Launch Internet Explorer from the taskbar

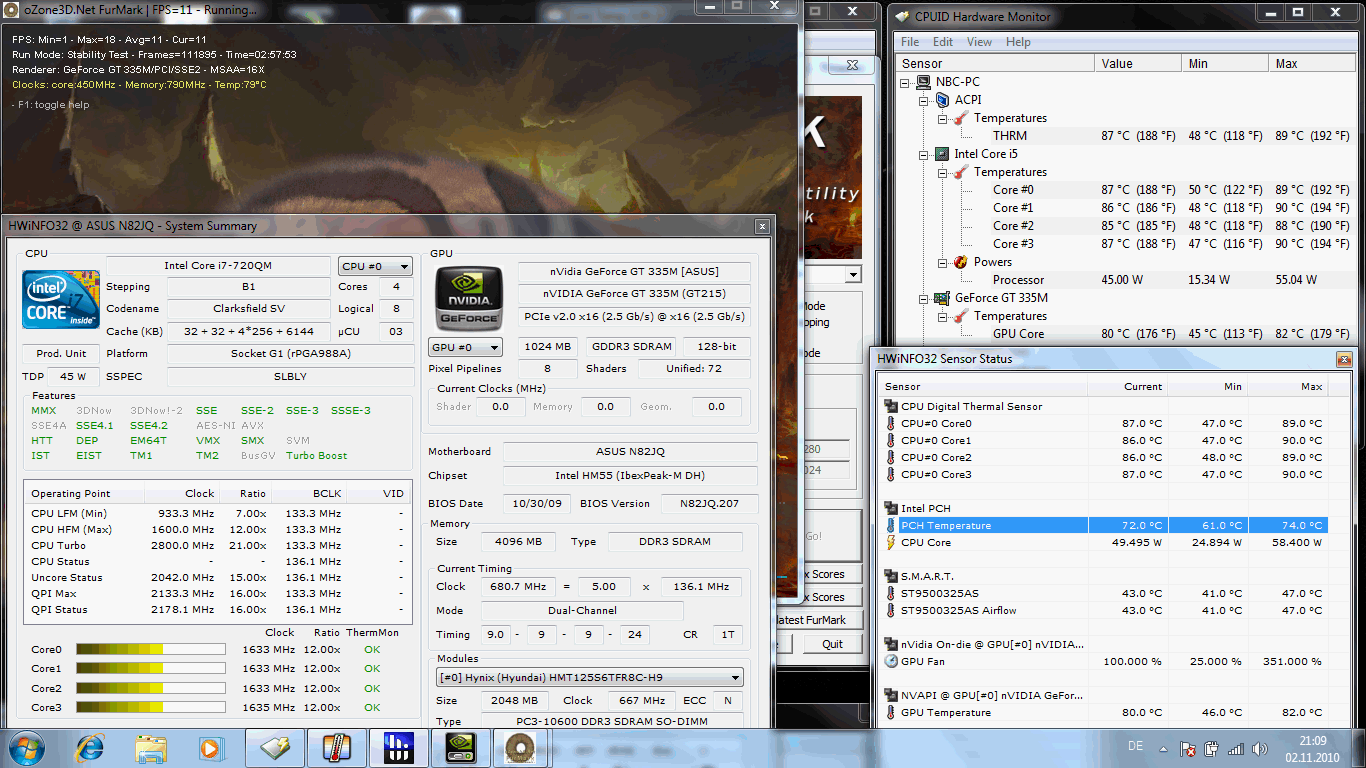tap(90, 748)
